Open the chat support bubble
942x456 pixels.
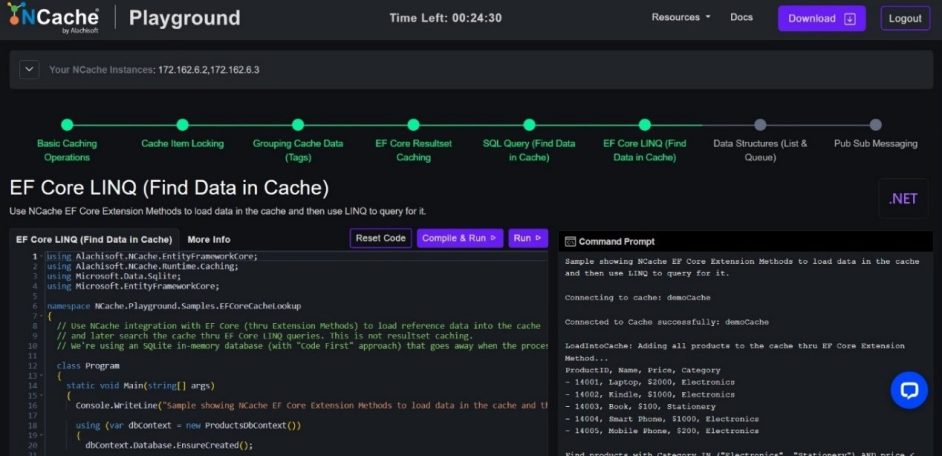909,390
